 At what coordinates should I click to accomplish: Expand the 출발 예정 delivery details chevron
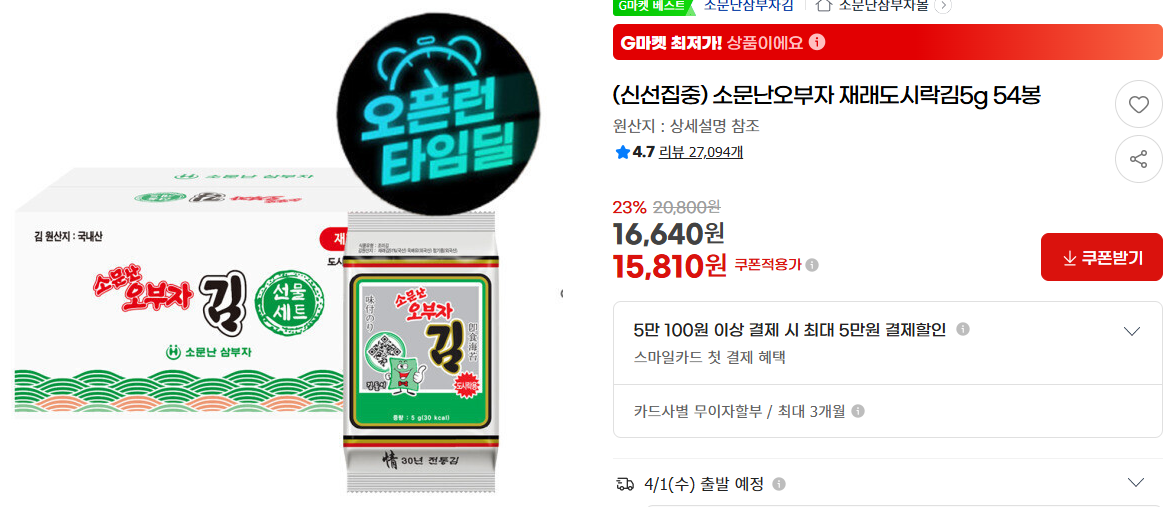tap(1136, 482)
